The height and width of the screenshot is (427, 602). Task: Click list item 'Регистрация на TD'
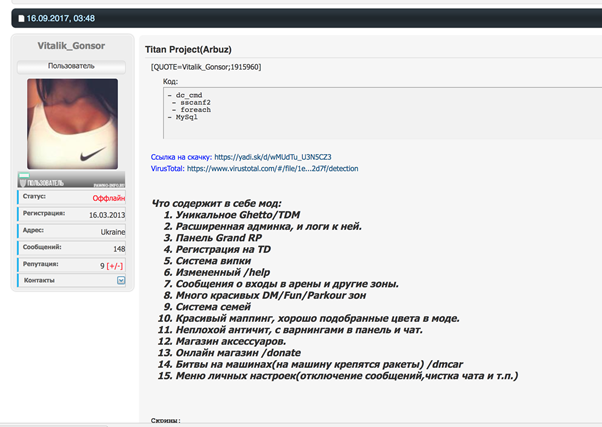click(x=223, y=250)
